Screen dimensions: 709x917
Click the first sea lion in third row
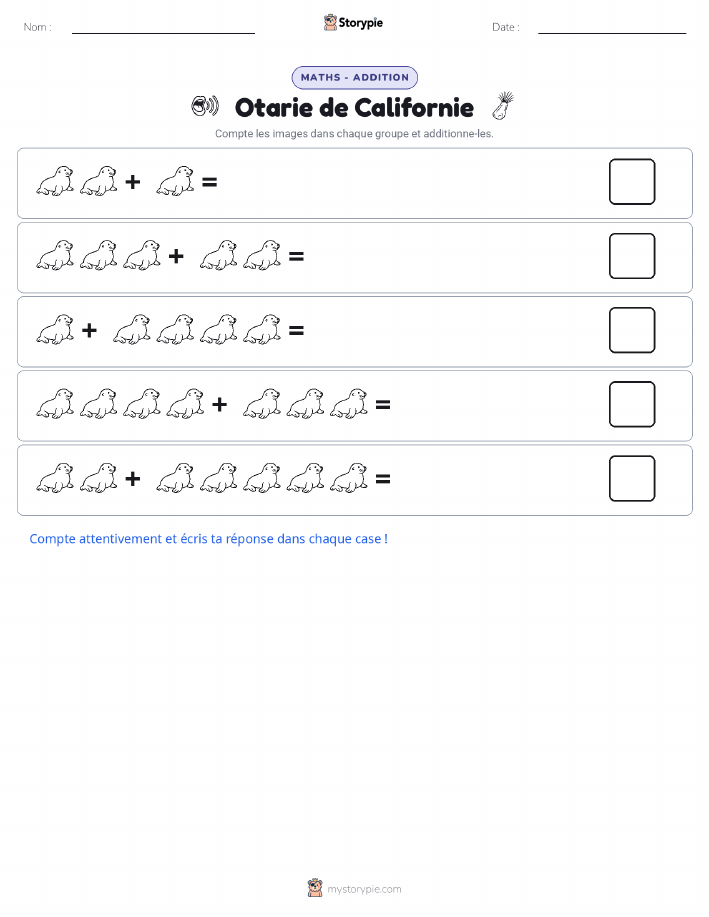point(55,329)
